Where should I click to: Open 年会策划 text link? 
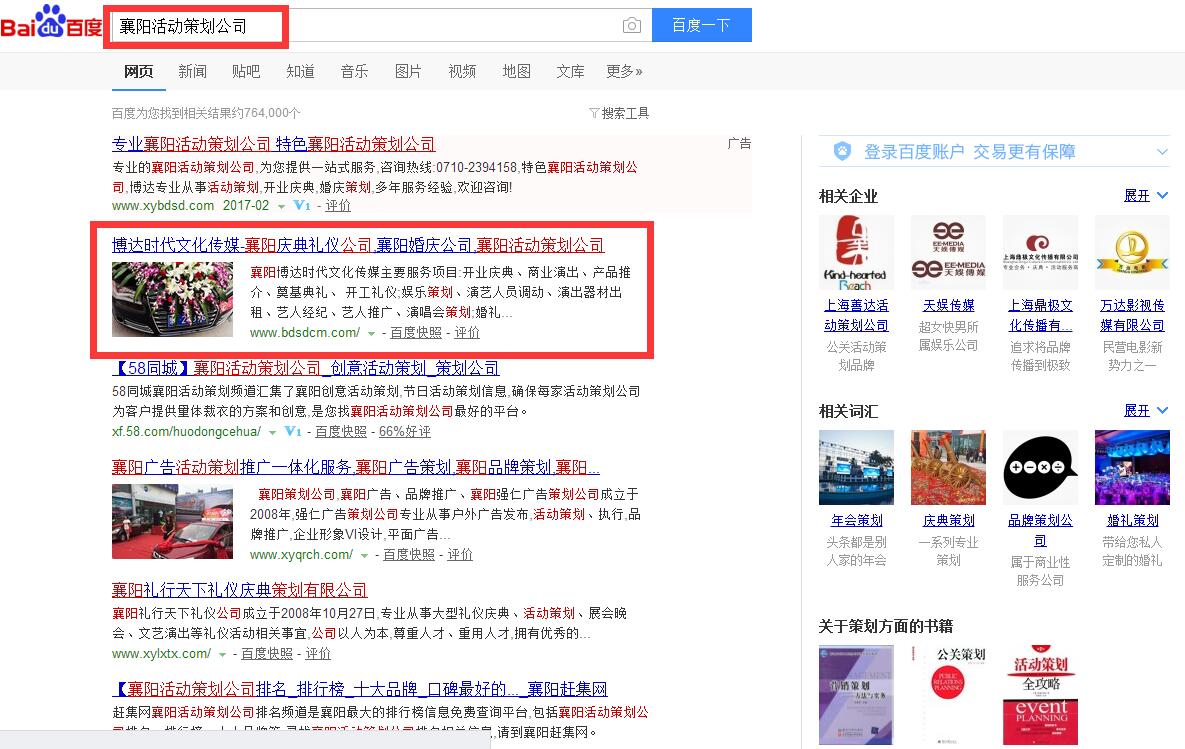point(856,521)
